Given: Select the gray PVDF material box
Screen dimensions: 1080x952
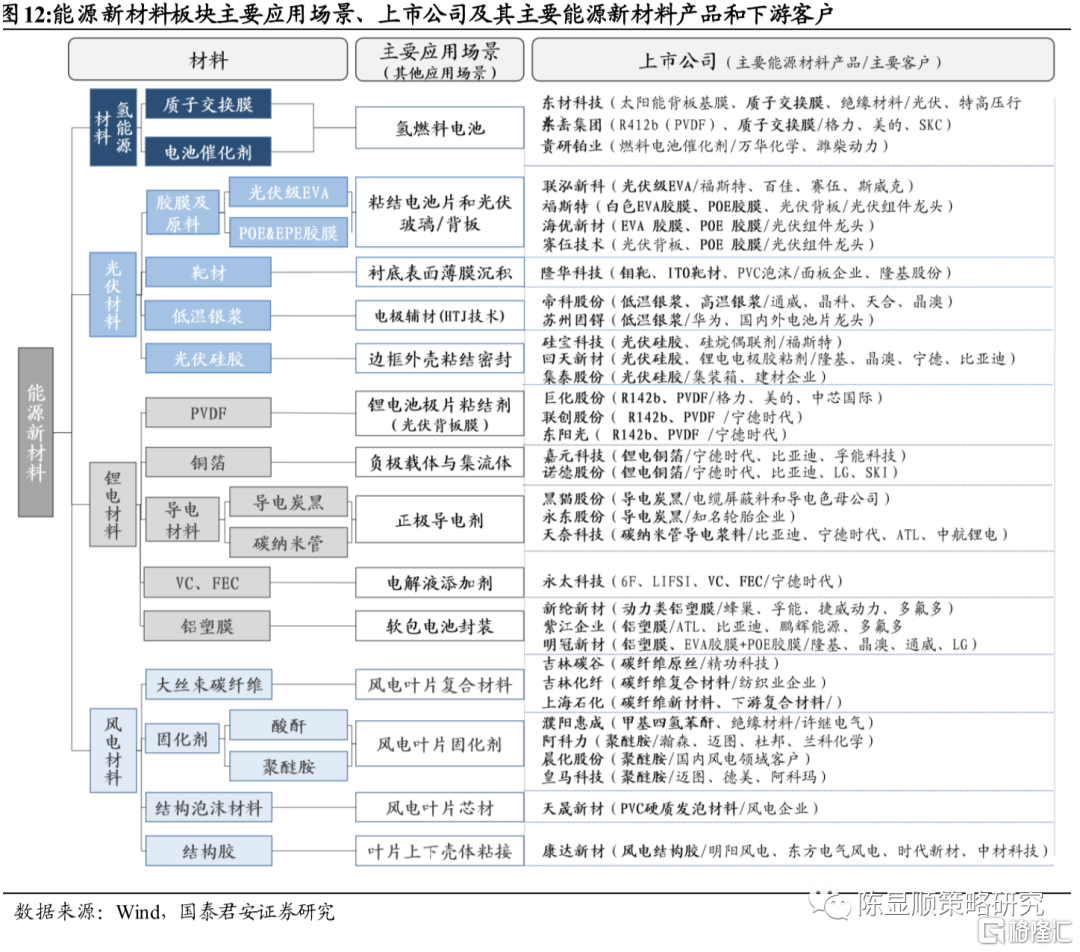Looking at the screenshot, I should [x=208, y=413].
